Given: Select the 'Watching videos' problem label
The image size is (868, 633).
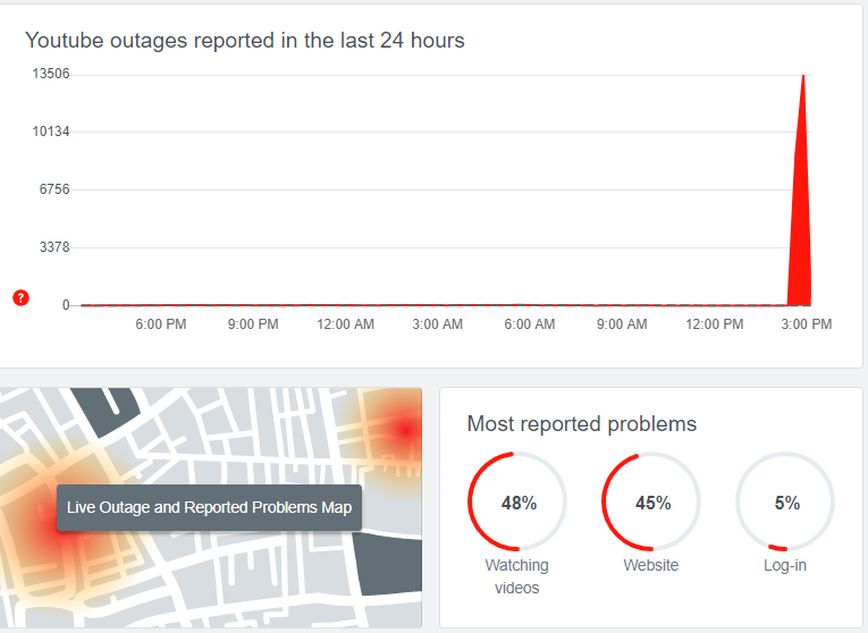Looking at the screenshot, I should pyautogui.click(x=517, y=576).
